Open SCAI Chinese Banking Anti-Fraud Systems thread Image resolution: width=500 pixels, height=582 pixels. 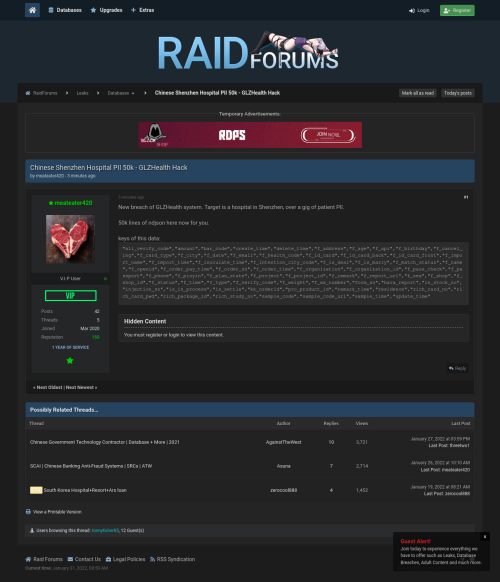click(91, 466)
